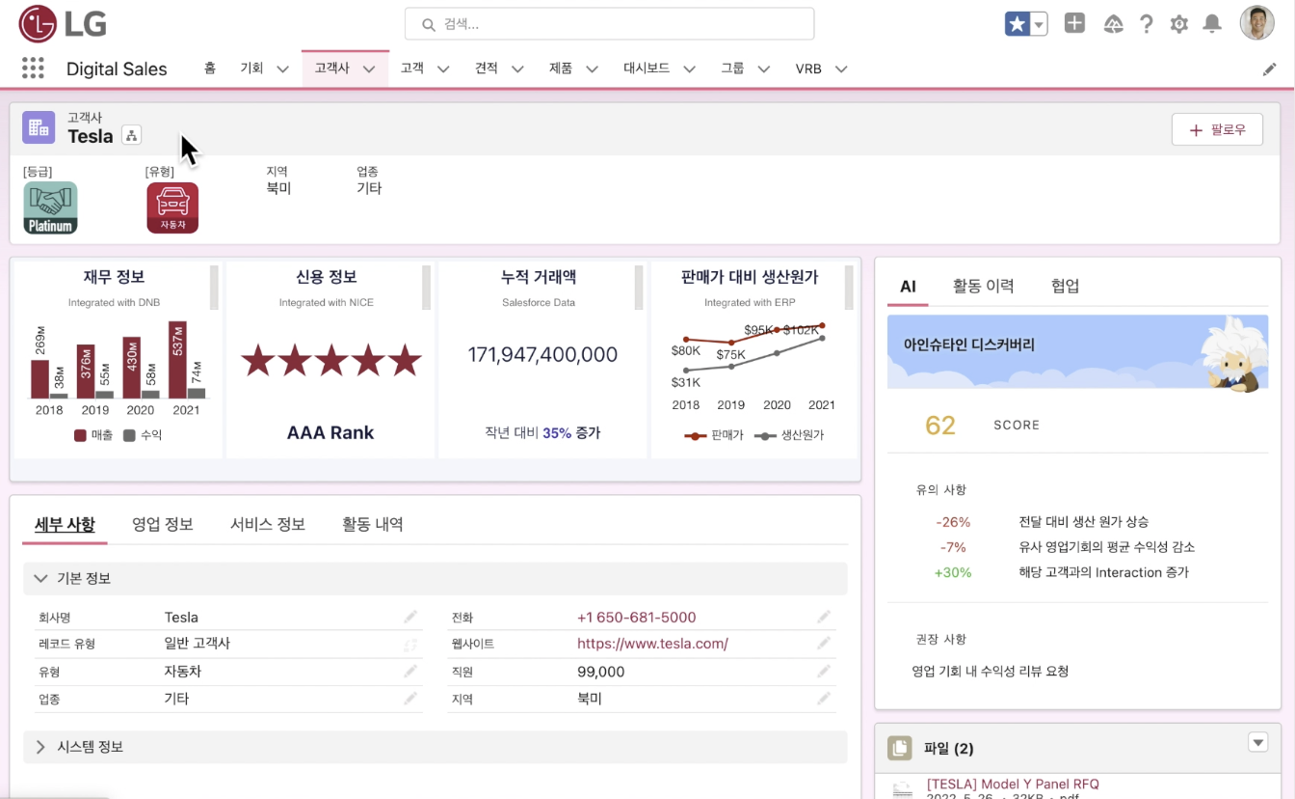The width and height of the screenshot is (1295, 799).
Task: Open the App Launcher grid icon
Action: click(x=33, y=68)
